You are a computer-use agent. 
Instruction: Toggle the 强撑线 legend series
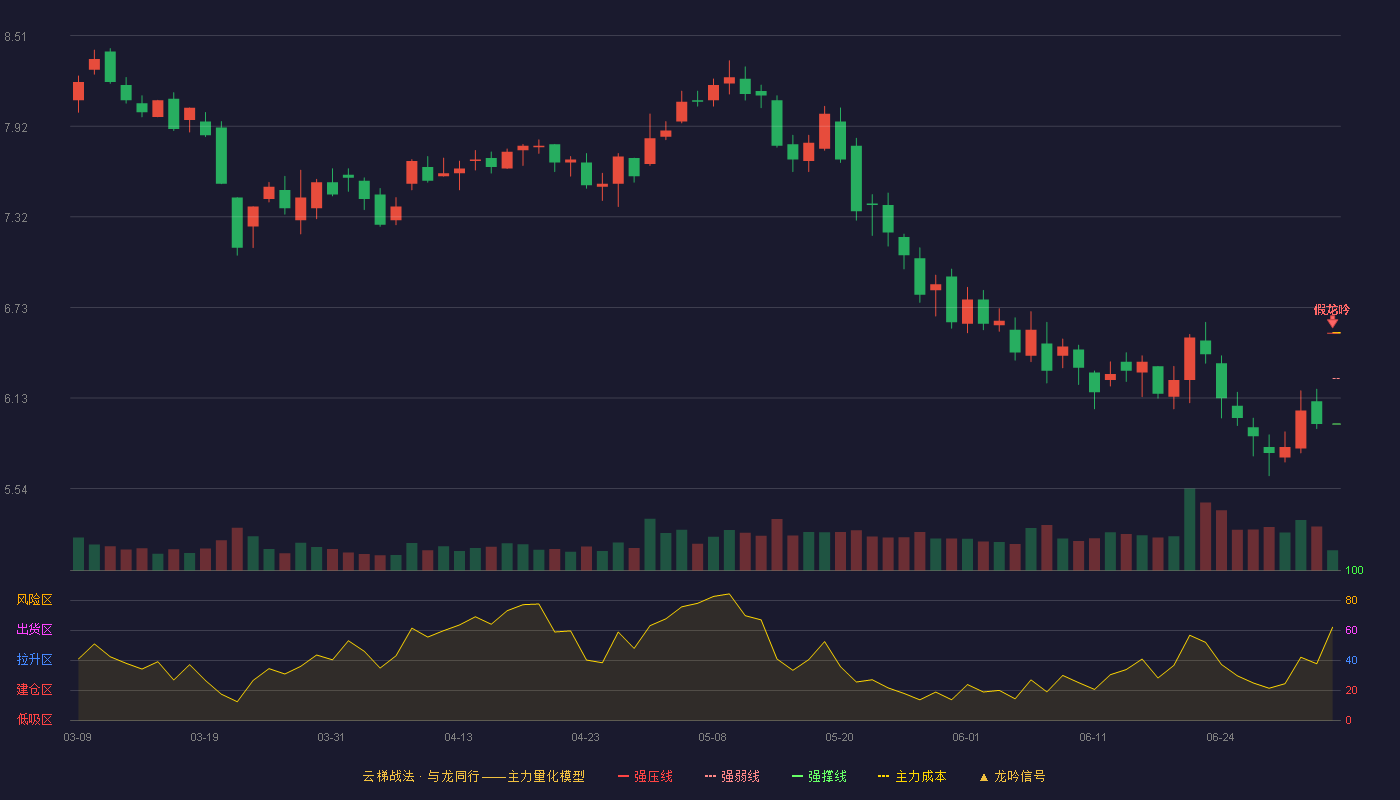tap(819, 776)
